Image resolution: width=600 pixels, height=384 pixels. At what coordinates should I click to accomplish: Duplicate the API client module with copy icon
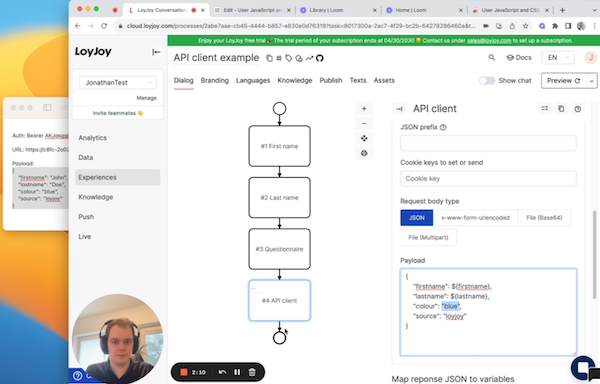pyautogui.click(x=561, y=109)
